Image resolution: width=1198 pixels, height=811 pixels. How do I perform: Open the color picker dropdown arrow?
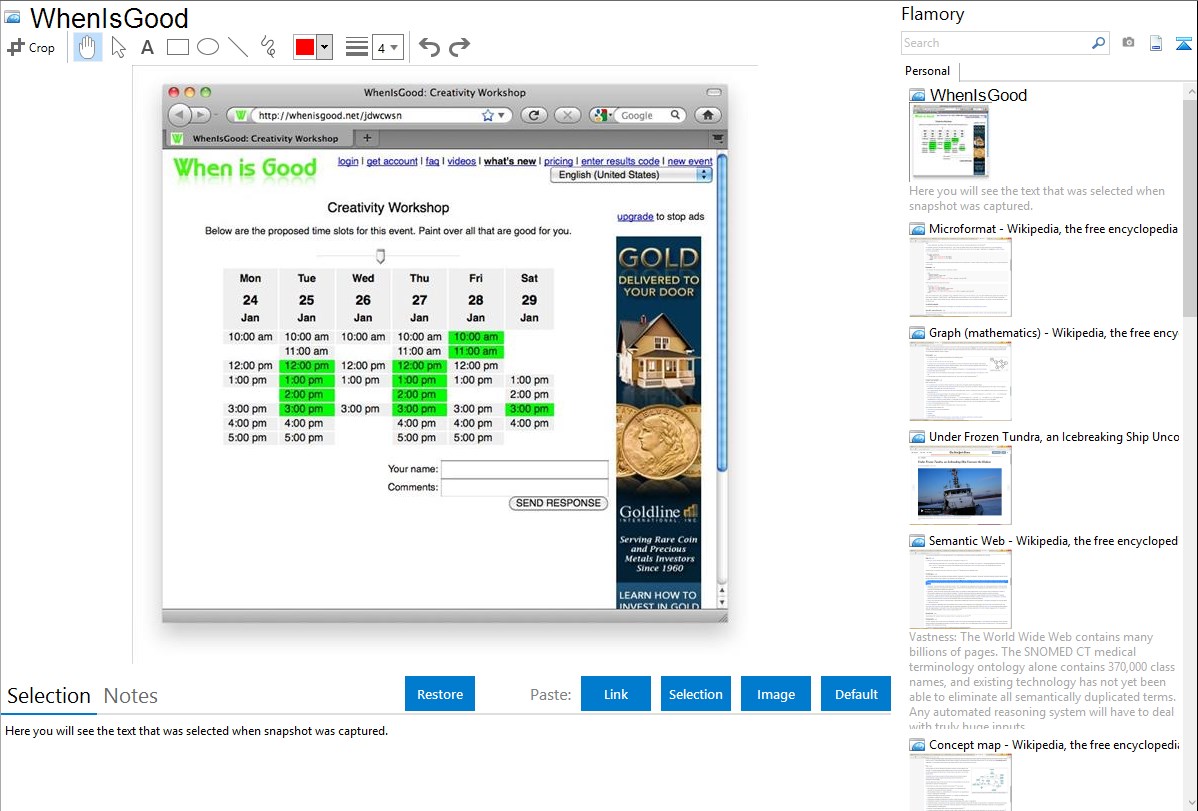click(x=324, y=47)
